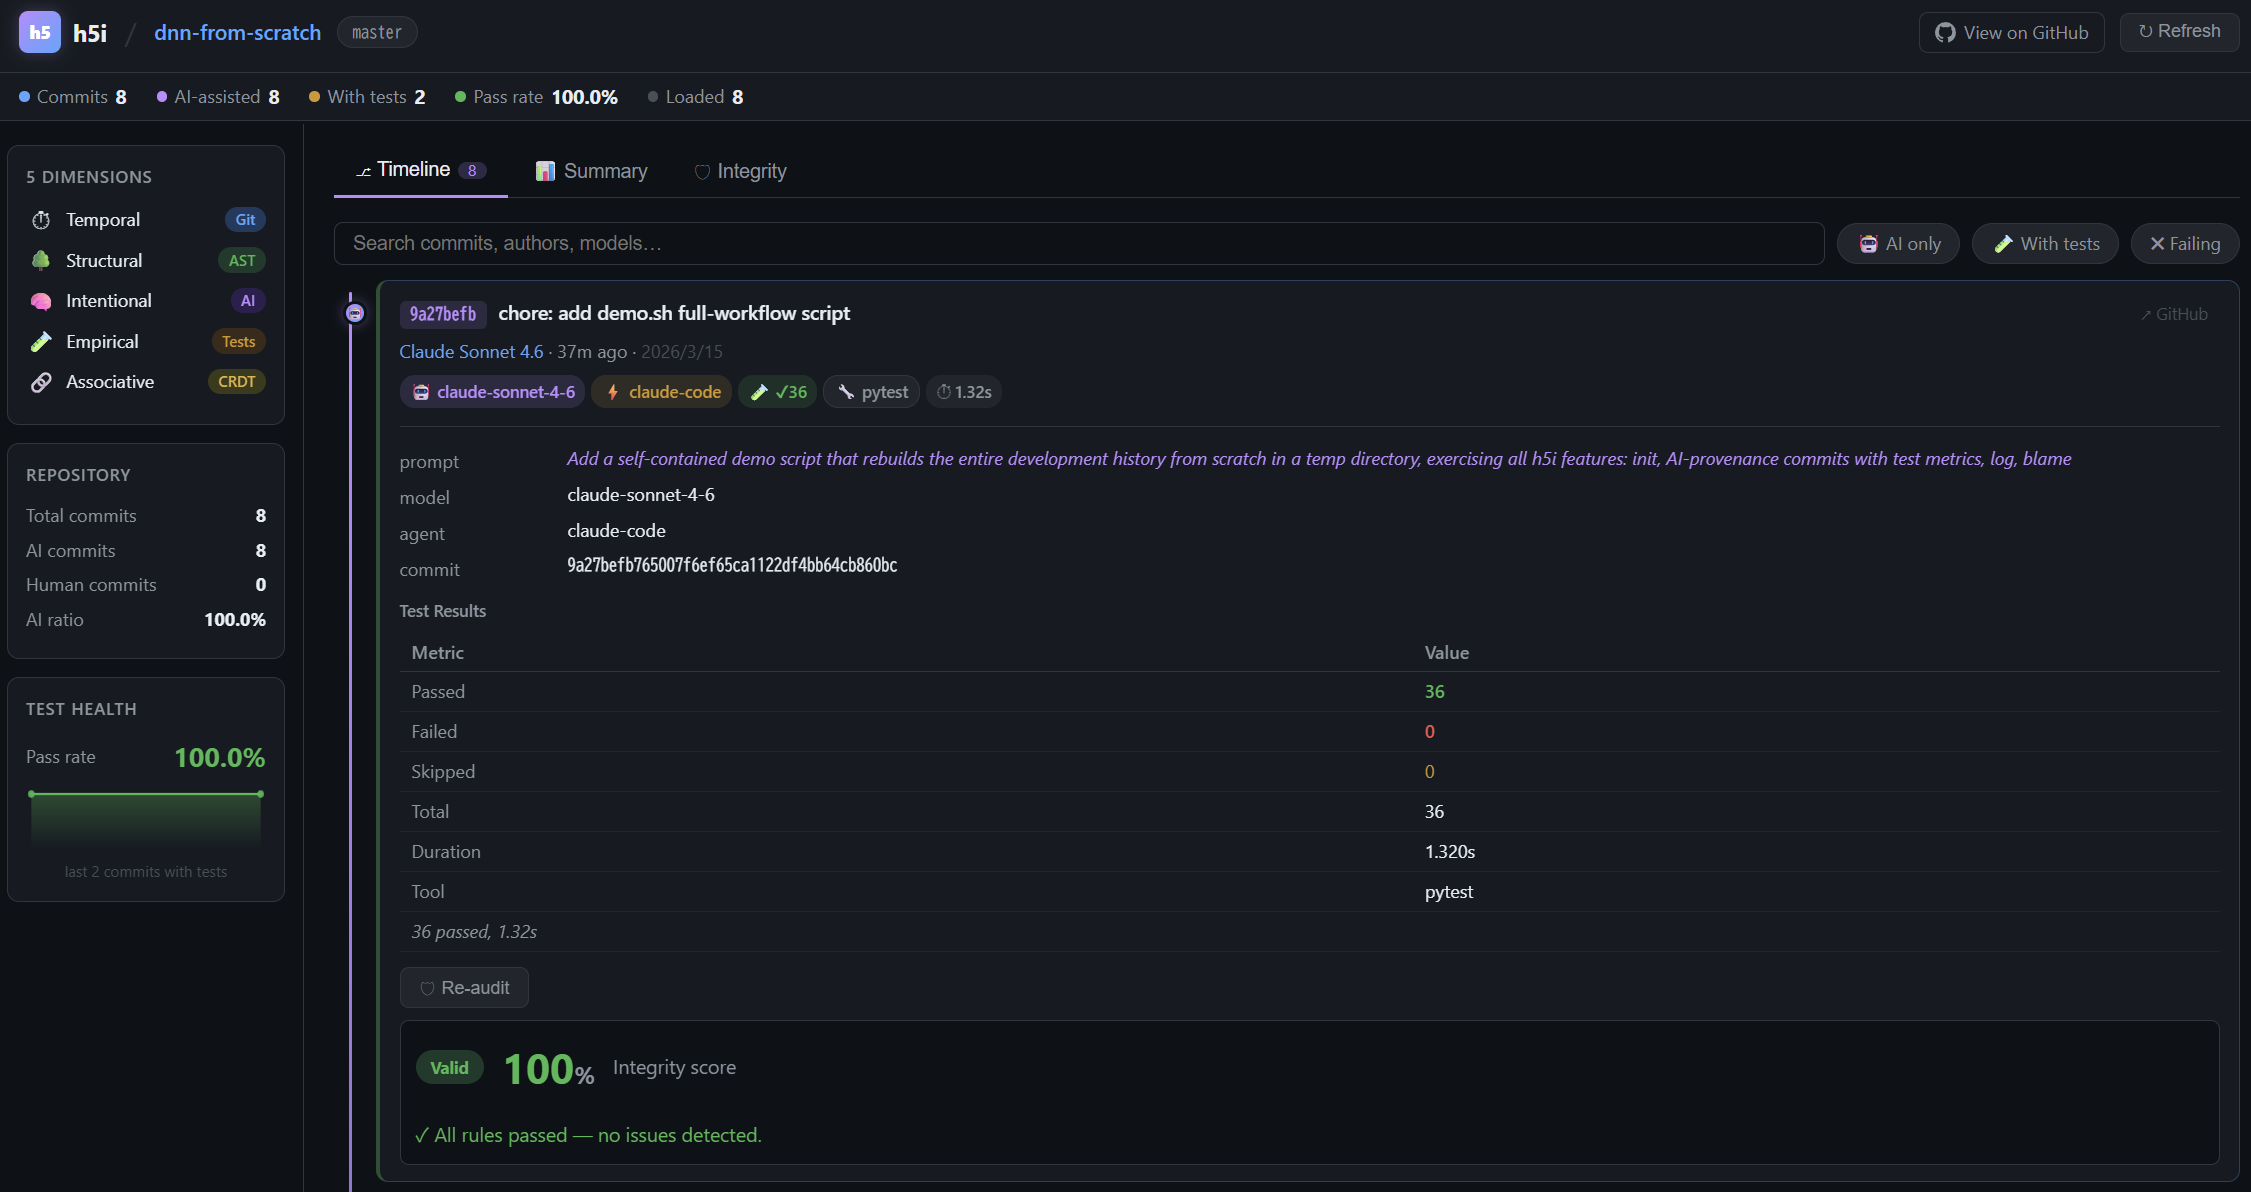Open the Intentional AI dimension
Viewport: 2251px width, 1192px height.
42,300
